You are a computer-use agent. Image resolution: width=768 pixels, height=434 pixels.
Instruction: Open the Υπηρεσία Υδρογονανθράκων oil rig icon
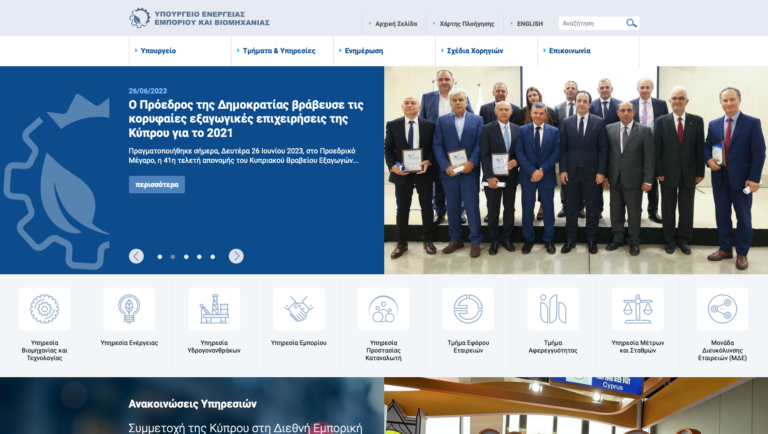pos(214,309)
